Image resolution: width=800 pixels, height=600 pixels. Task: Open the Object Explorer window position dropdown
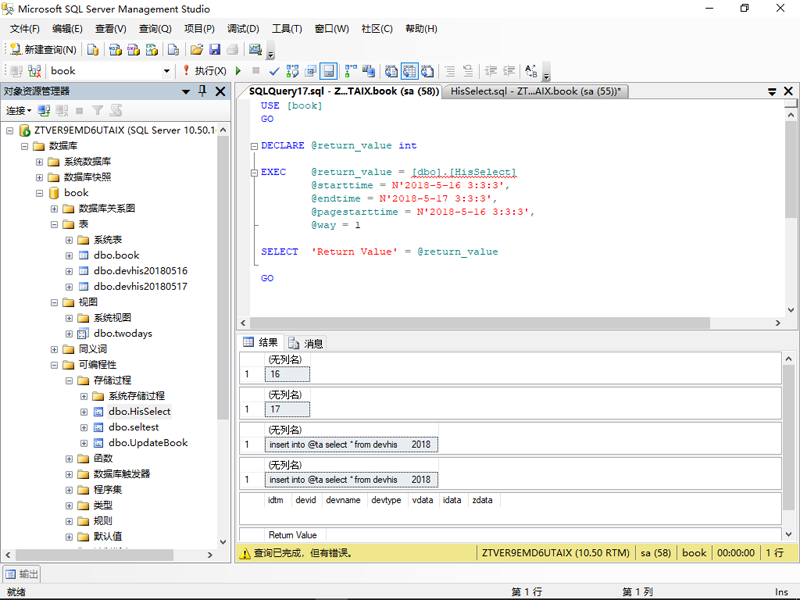click(x=186, y=92)
